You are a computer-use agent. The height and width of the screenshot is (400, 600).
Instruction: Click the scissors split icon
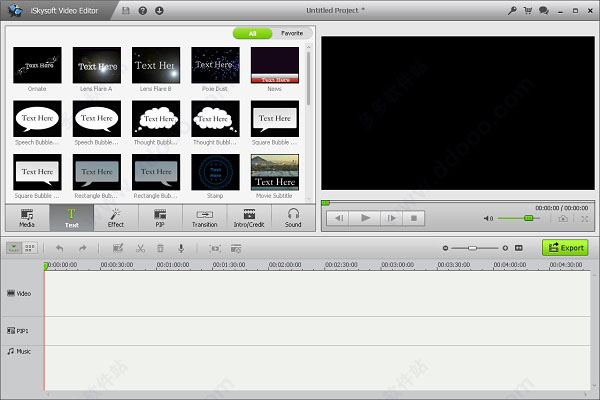click(140, 248)
